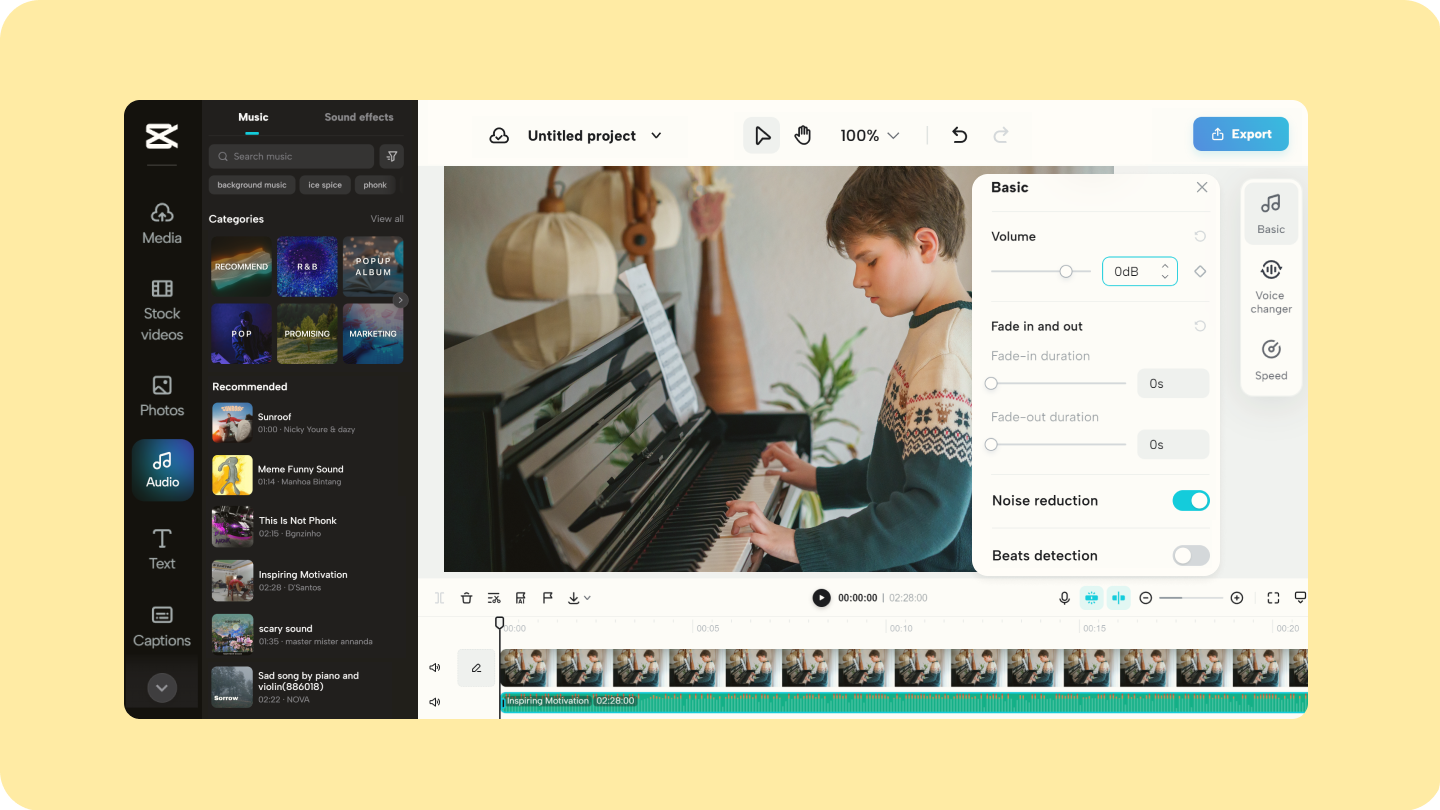Toggle the timeline preview axis button
The height and width of the screenshot is (810, 1440).
tap(1118, 598)
